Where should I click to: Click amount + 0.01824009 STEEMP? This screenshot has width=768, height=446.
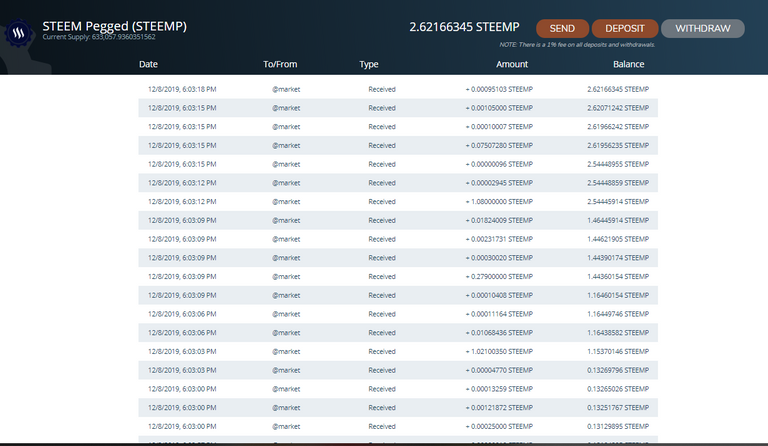pyautogui.click(x=499, y=221)
